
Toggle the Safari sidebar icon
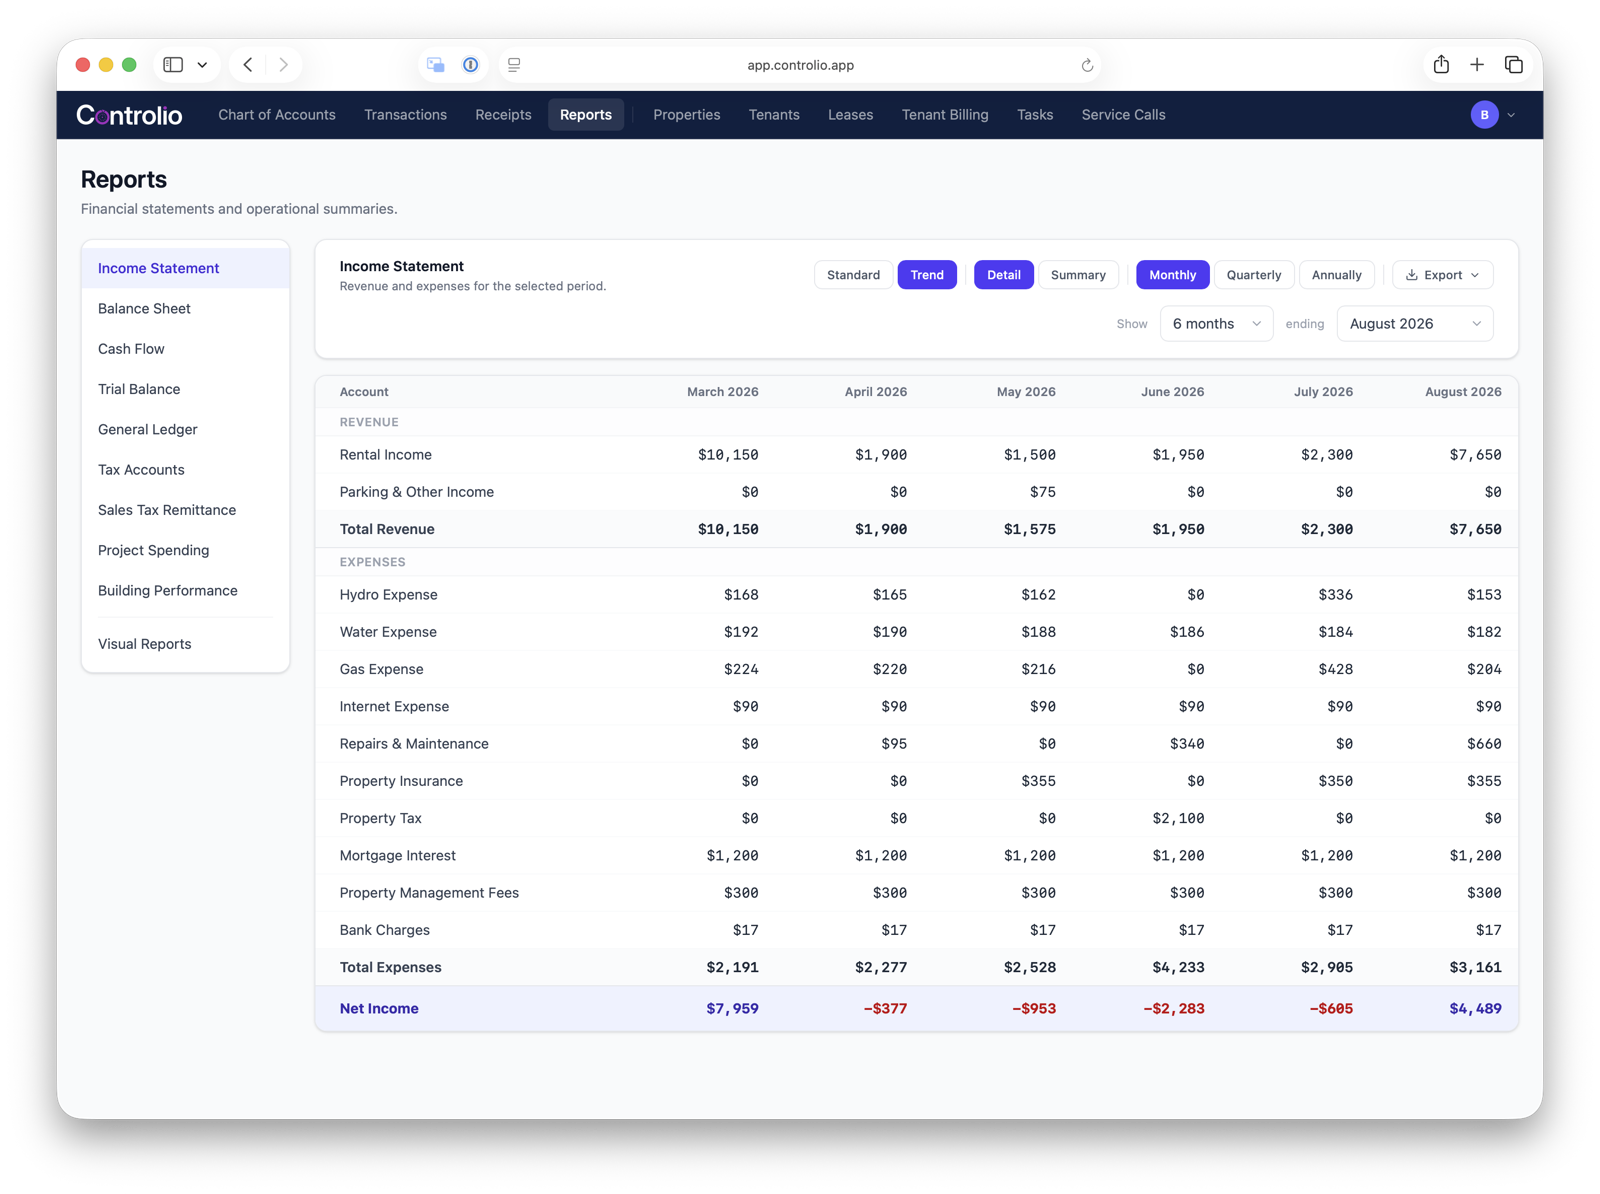[x=173, y=65]
